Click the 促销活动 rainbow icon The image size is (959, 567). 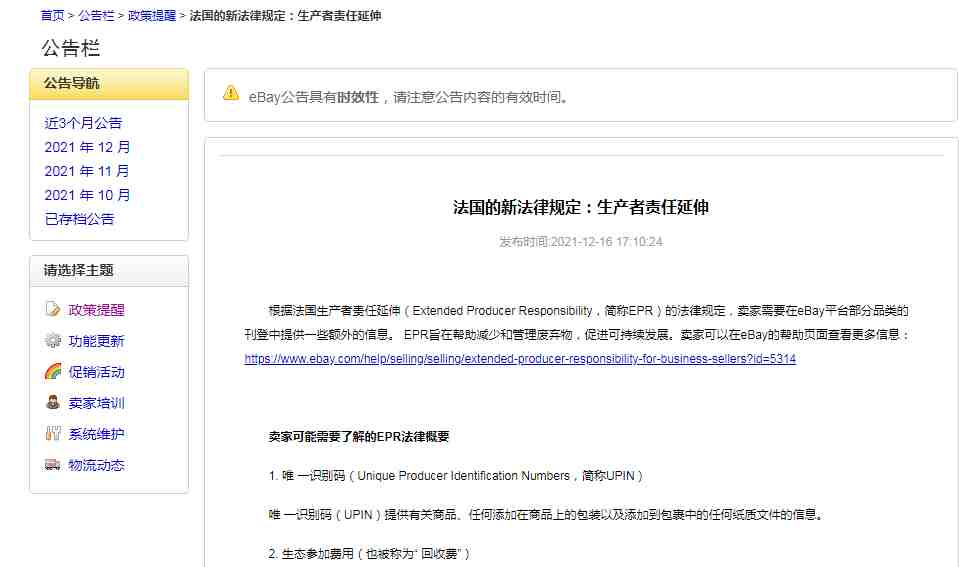(53, 371)
